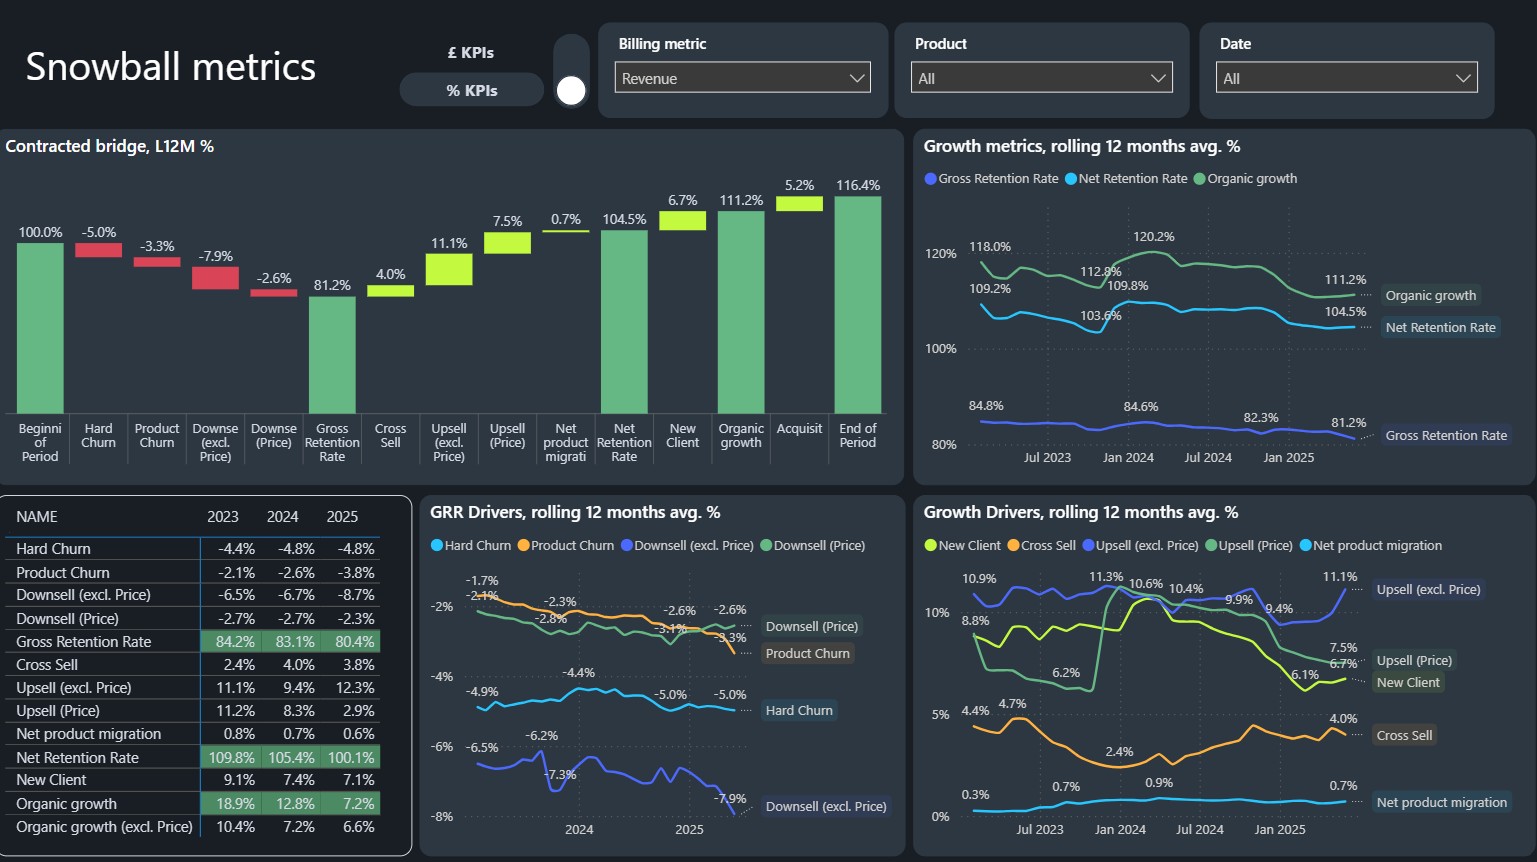Click the Upsell (excl. Price) 11.1% waterfall bar

(449, 270)
